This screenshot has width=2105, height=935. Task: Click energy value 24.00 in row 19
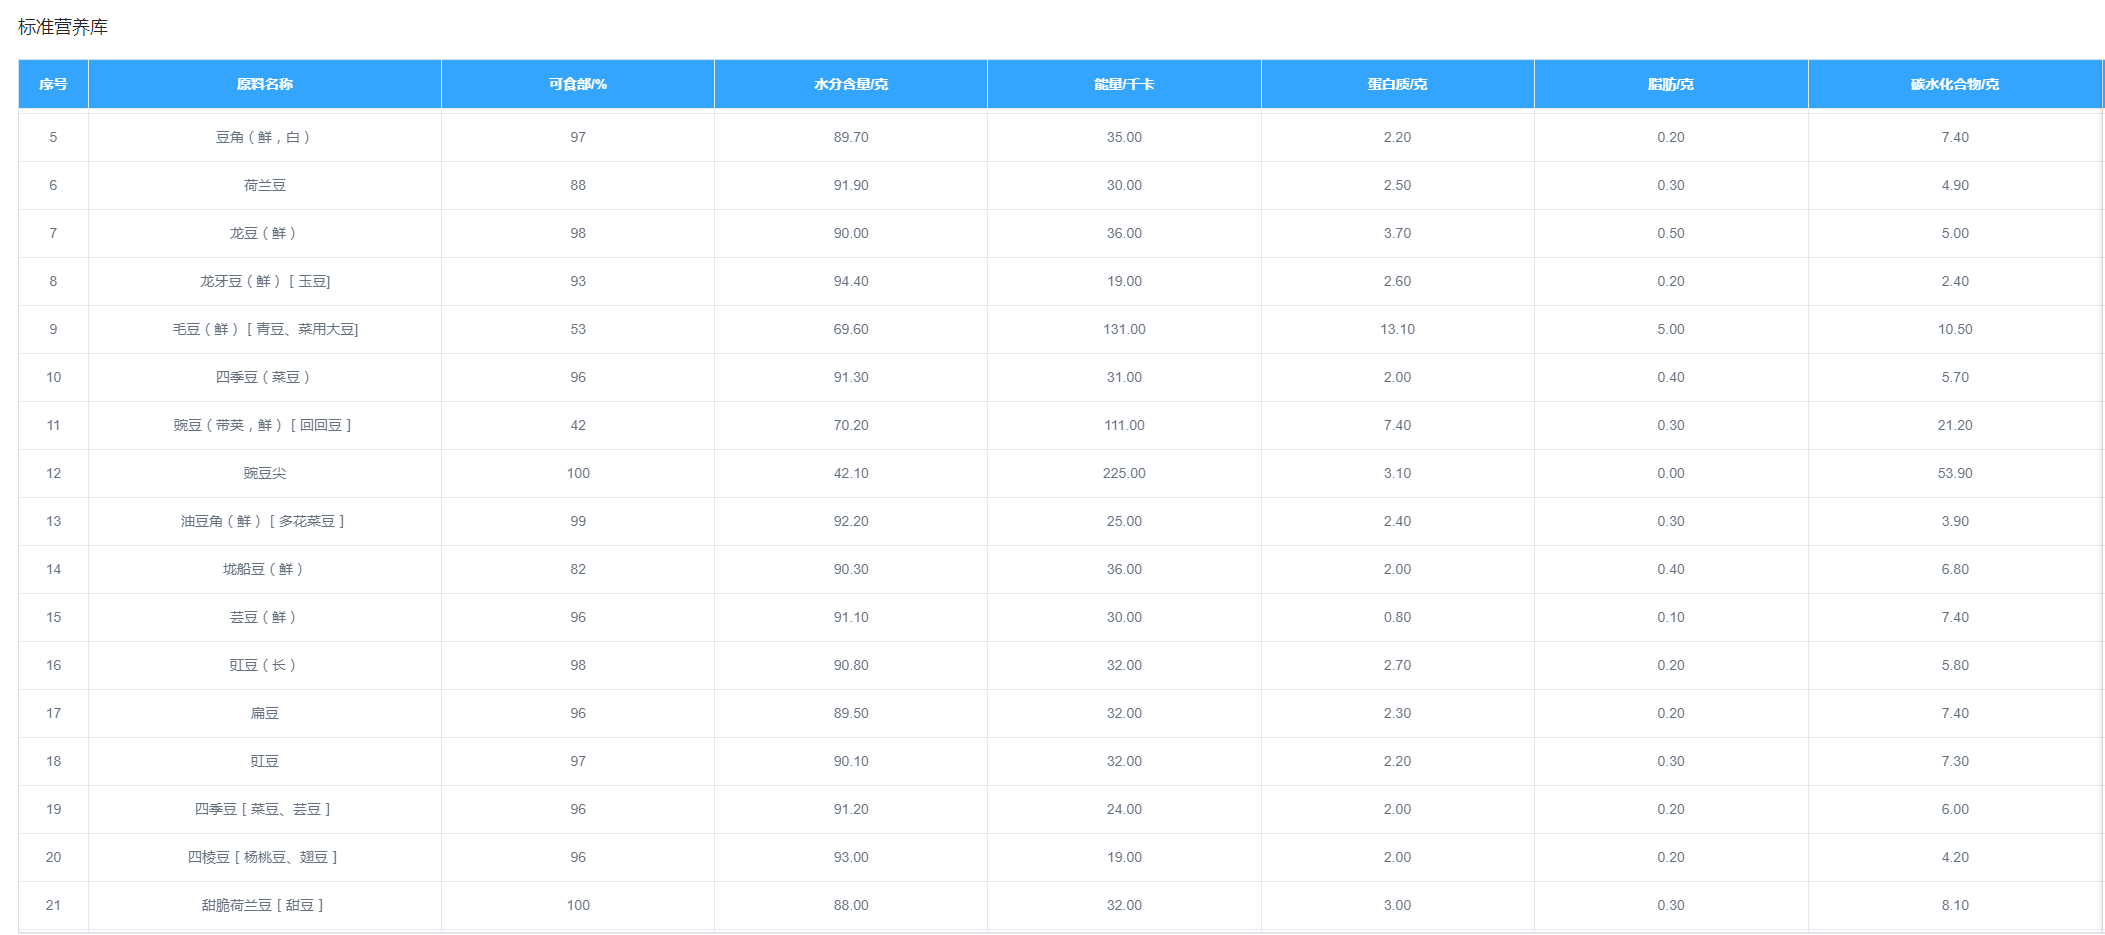(x=1124, y=809)
